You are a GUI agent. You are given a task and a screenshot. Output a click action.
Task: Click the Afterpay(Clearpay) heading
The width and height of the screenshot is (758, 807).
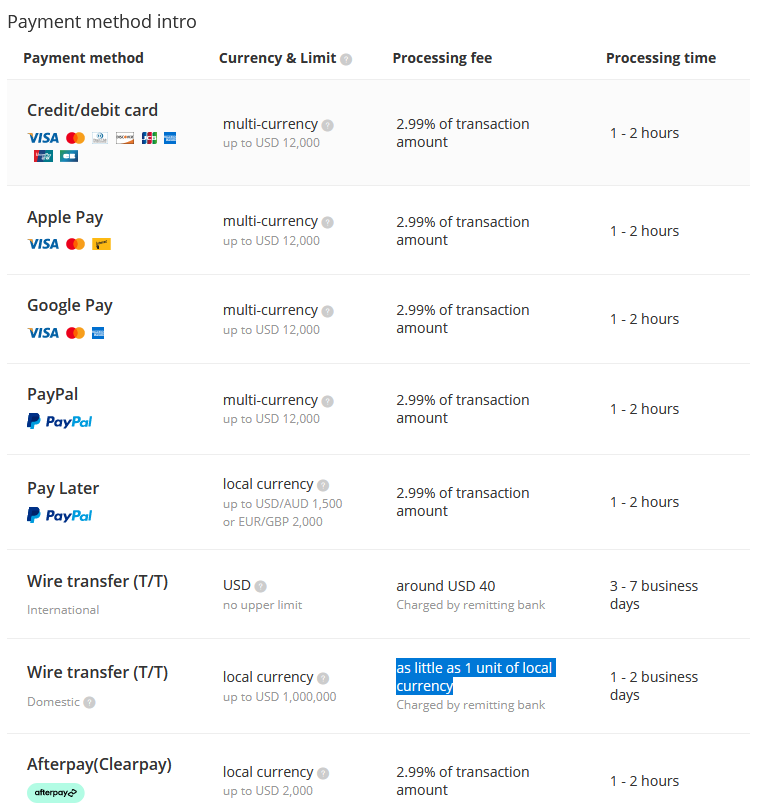(x=99, y=764)
